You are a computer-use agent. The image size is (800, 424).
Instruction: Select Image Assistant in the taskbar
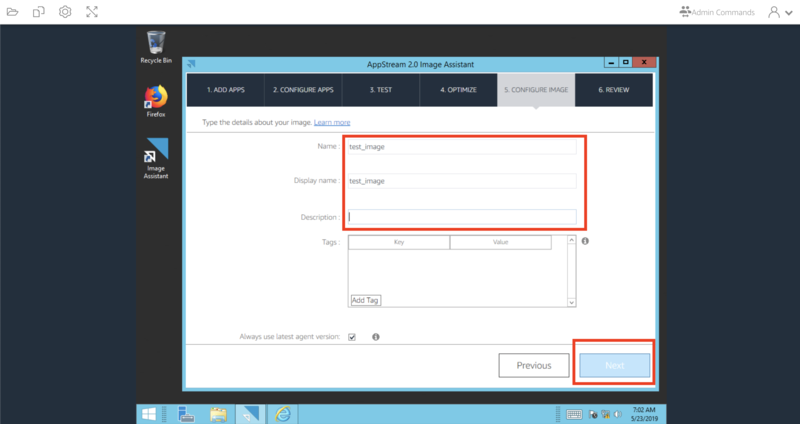pyautogui.click(x=250, y=414)
